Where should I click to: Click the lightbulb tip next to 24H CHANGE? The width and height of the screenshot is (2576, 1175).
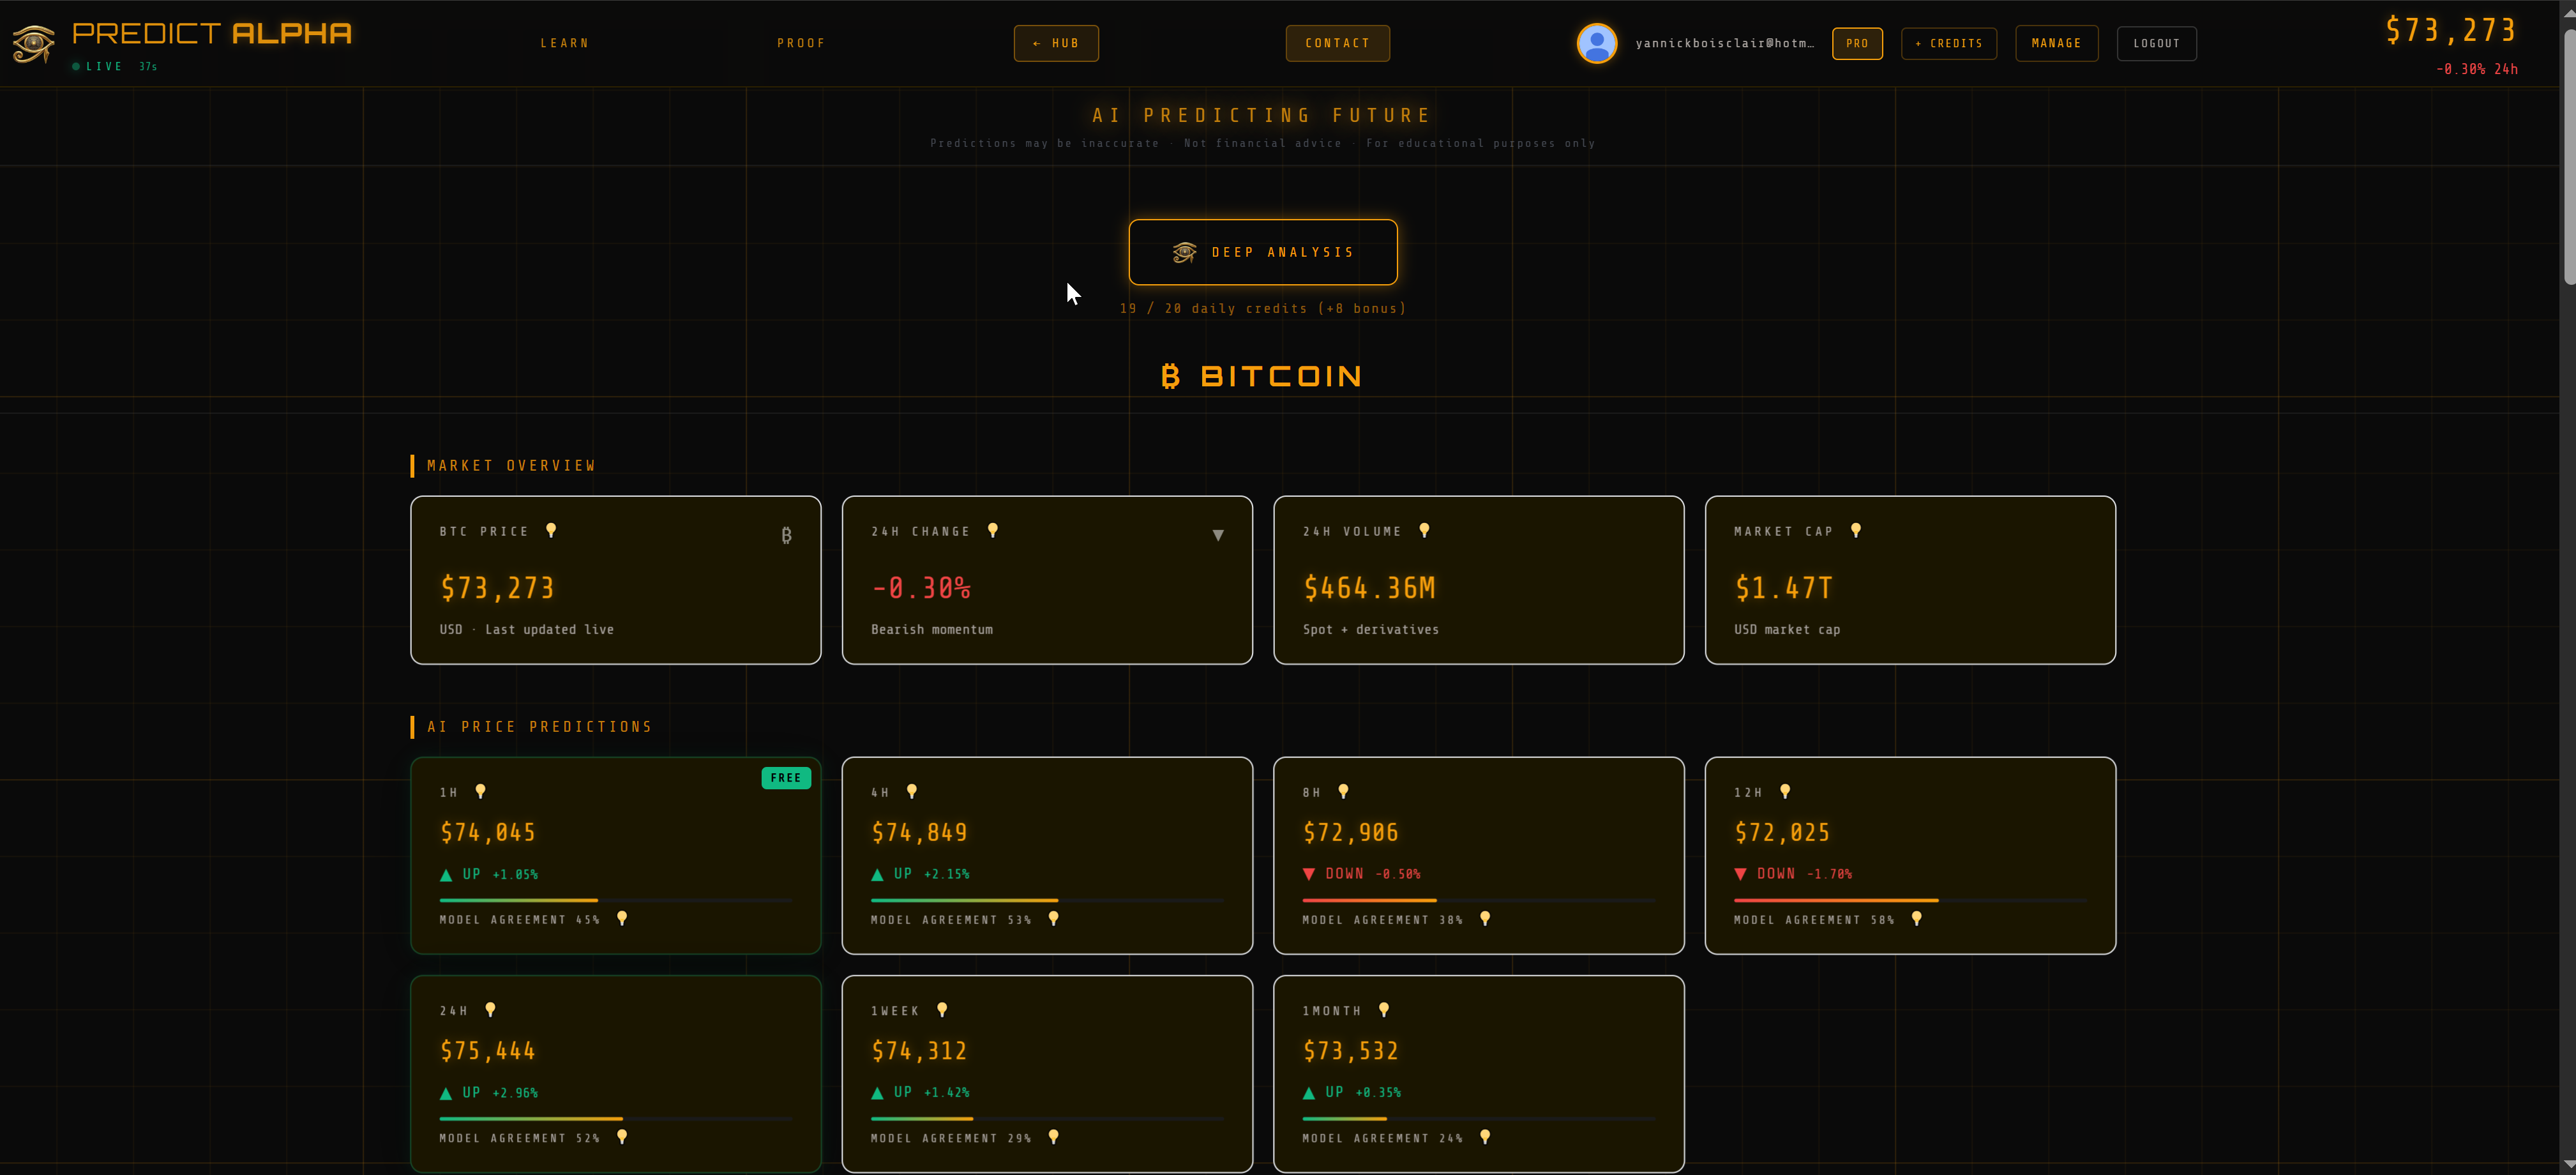(993, 531)
